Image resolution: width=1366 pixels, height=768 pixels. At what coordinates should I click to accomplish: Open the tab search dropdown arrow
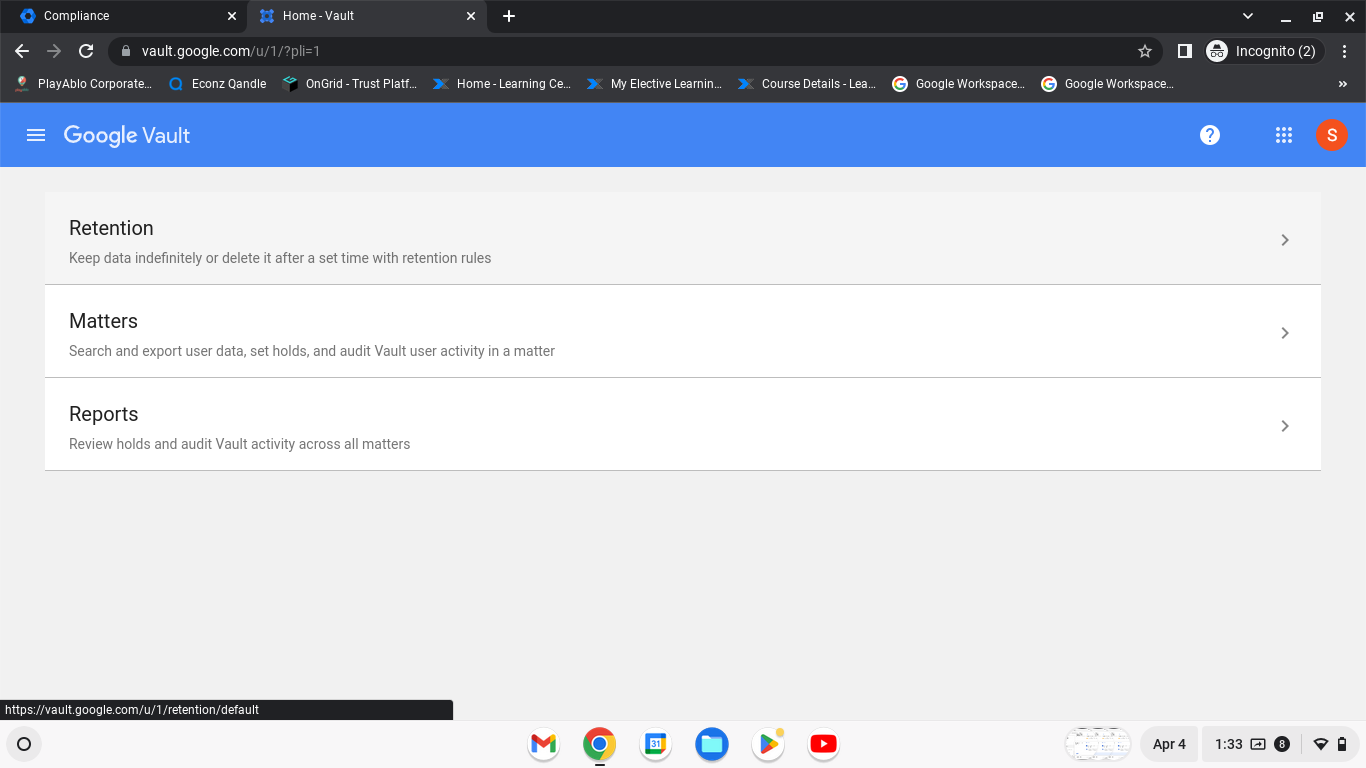pos(1248,16)
